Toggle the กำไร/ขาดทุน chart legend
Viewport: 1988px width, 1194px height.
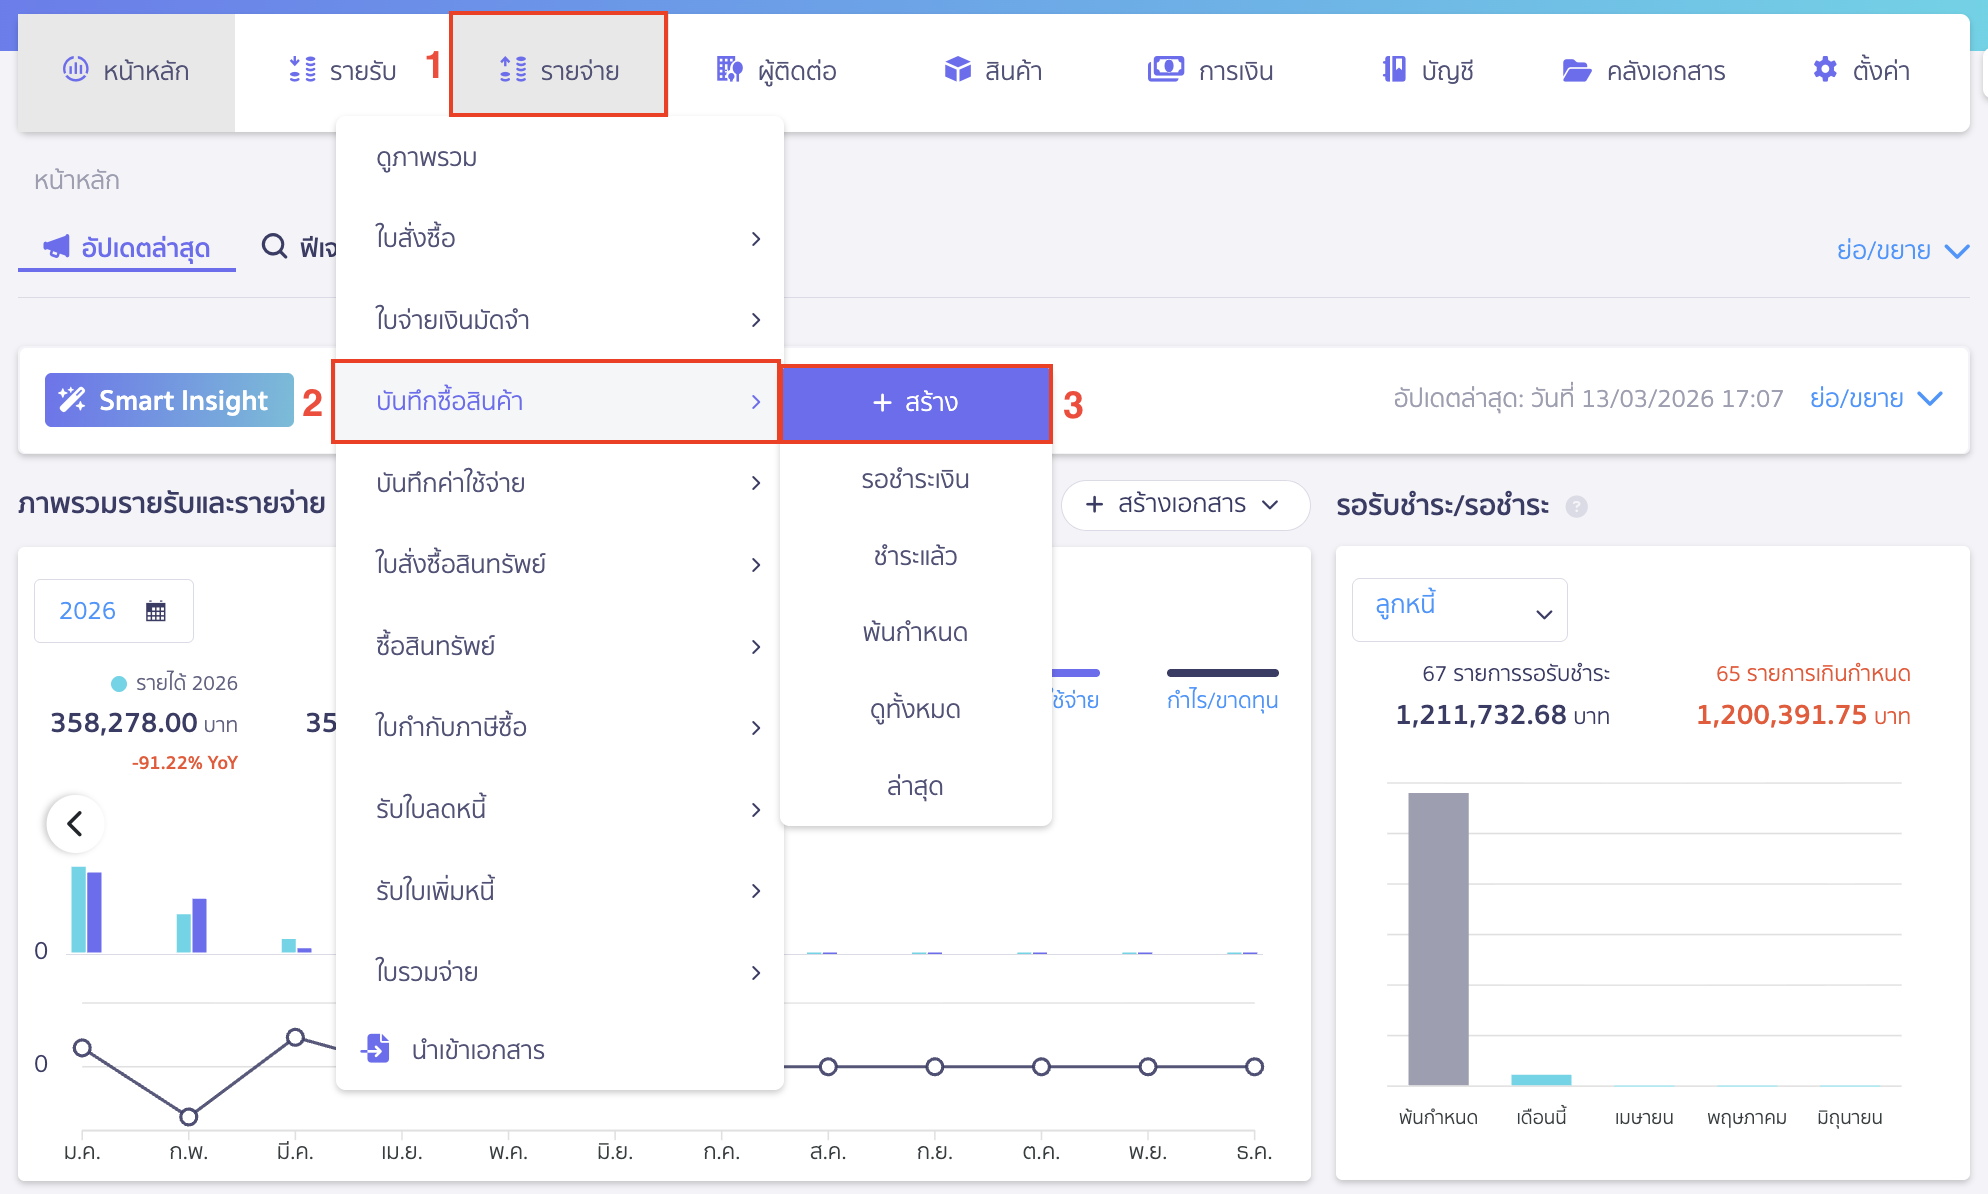pos(1222,699)
